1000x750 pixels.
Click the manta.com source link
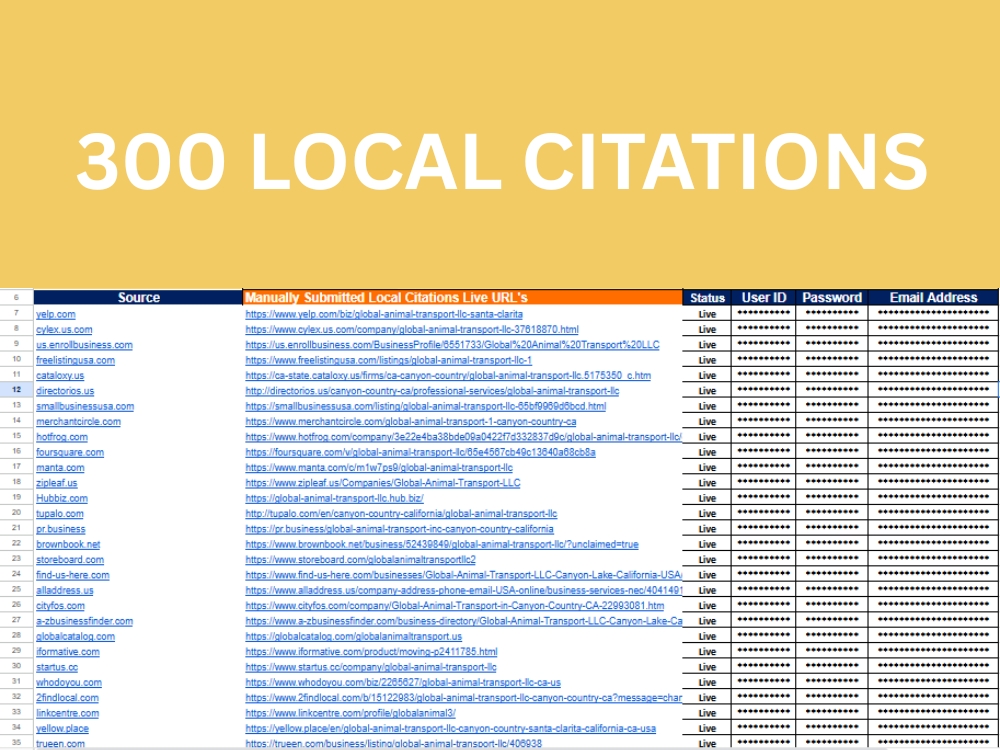pos(60,467)
